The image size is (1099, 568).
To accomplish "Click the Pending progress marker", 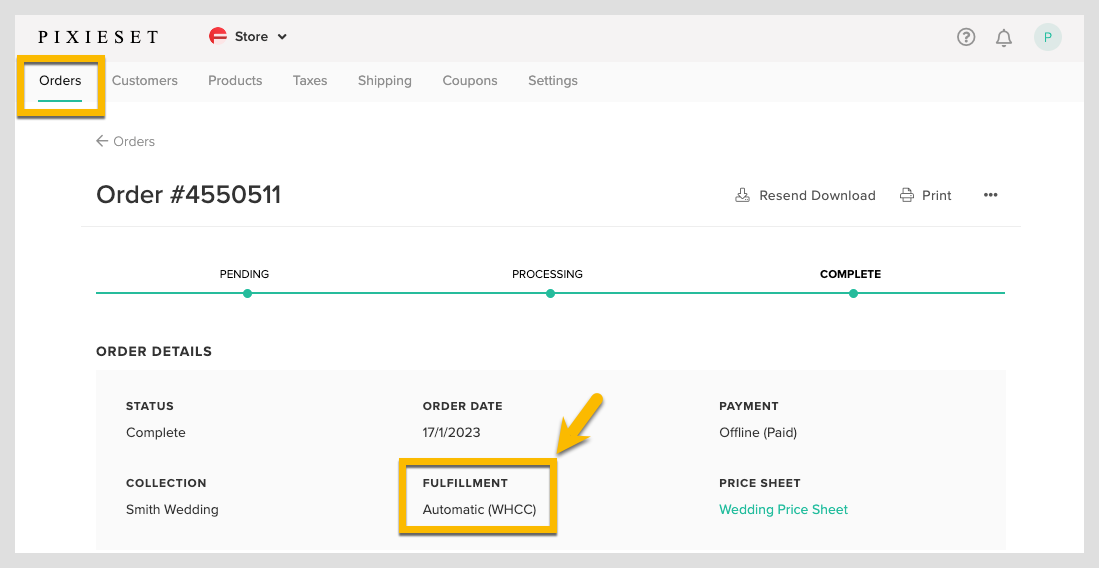I will coord(247,293).
